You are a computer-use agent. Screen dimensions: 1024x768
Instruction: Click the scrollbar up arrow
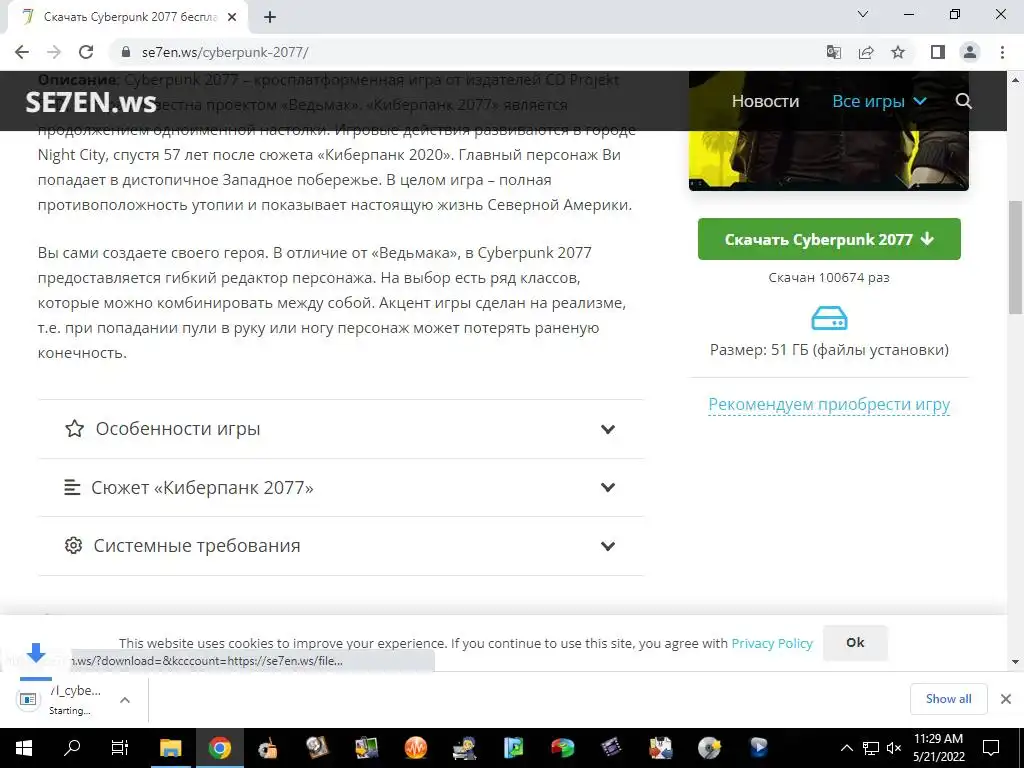[1016, 80]
